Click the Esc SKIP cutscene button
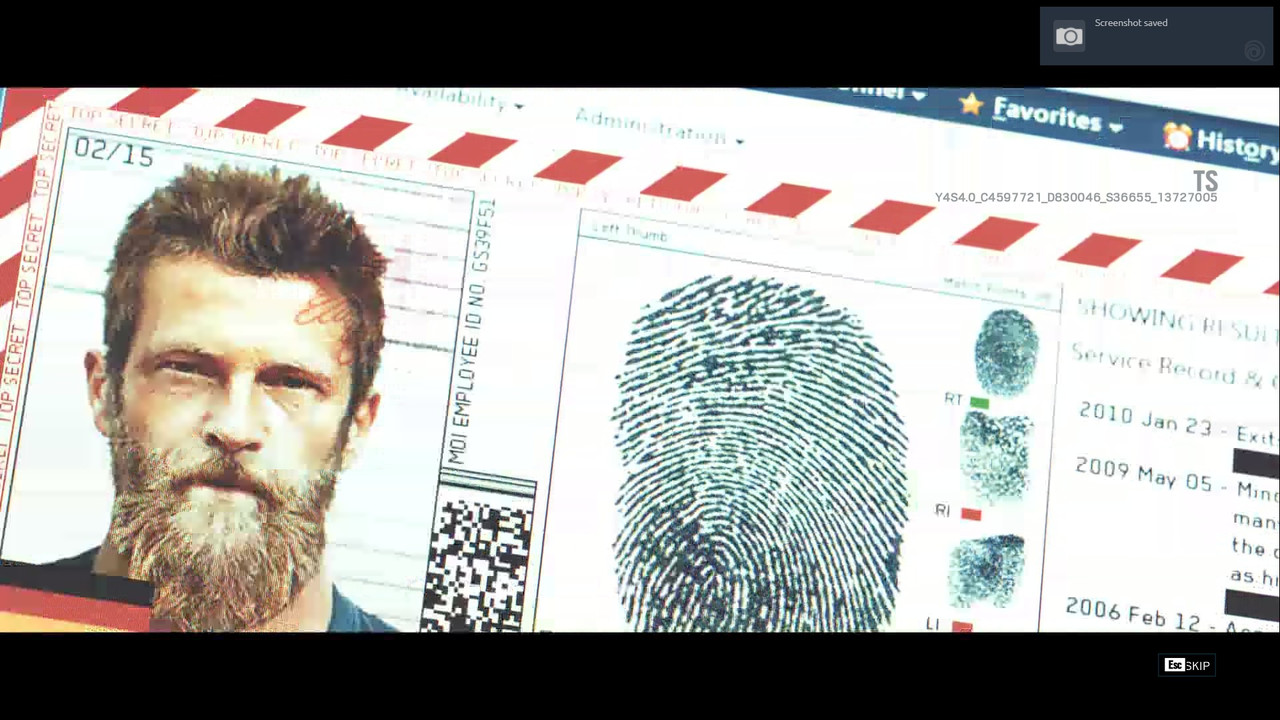The width and height of the screenshot is (1280, 720). tap(1187, 665)
